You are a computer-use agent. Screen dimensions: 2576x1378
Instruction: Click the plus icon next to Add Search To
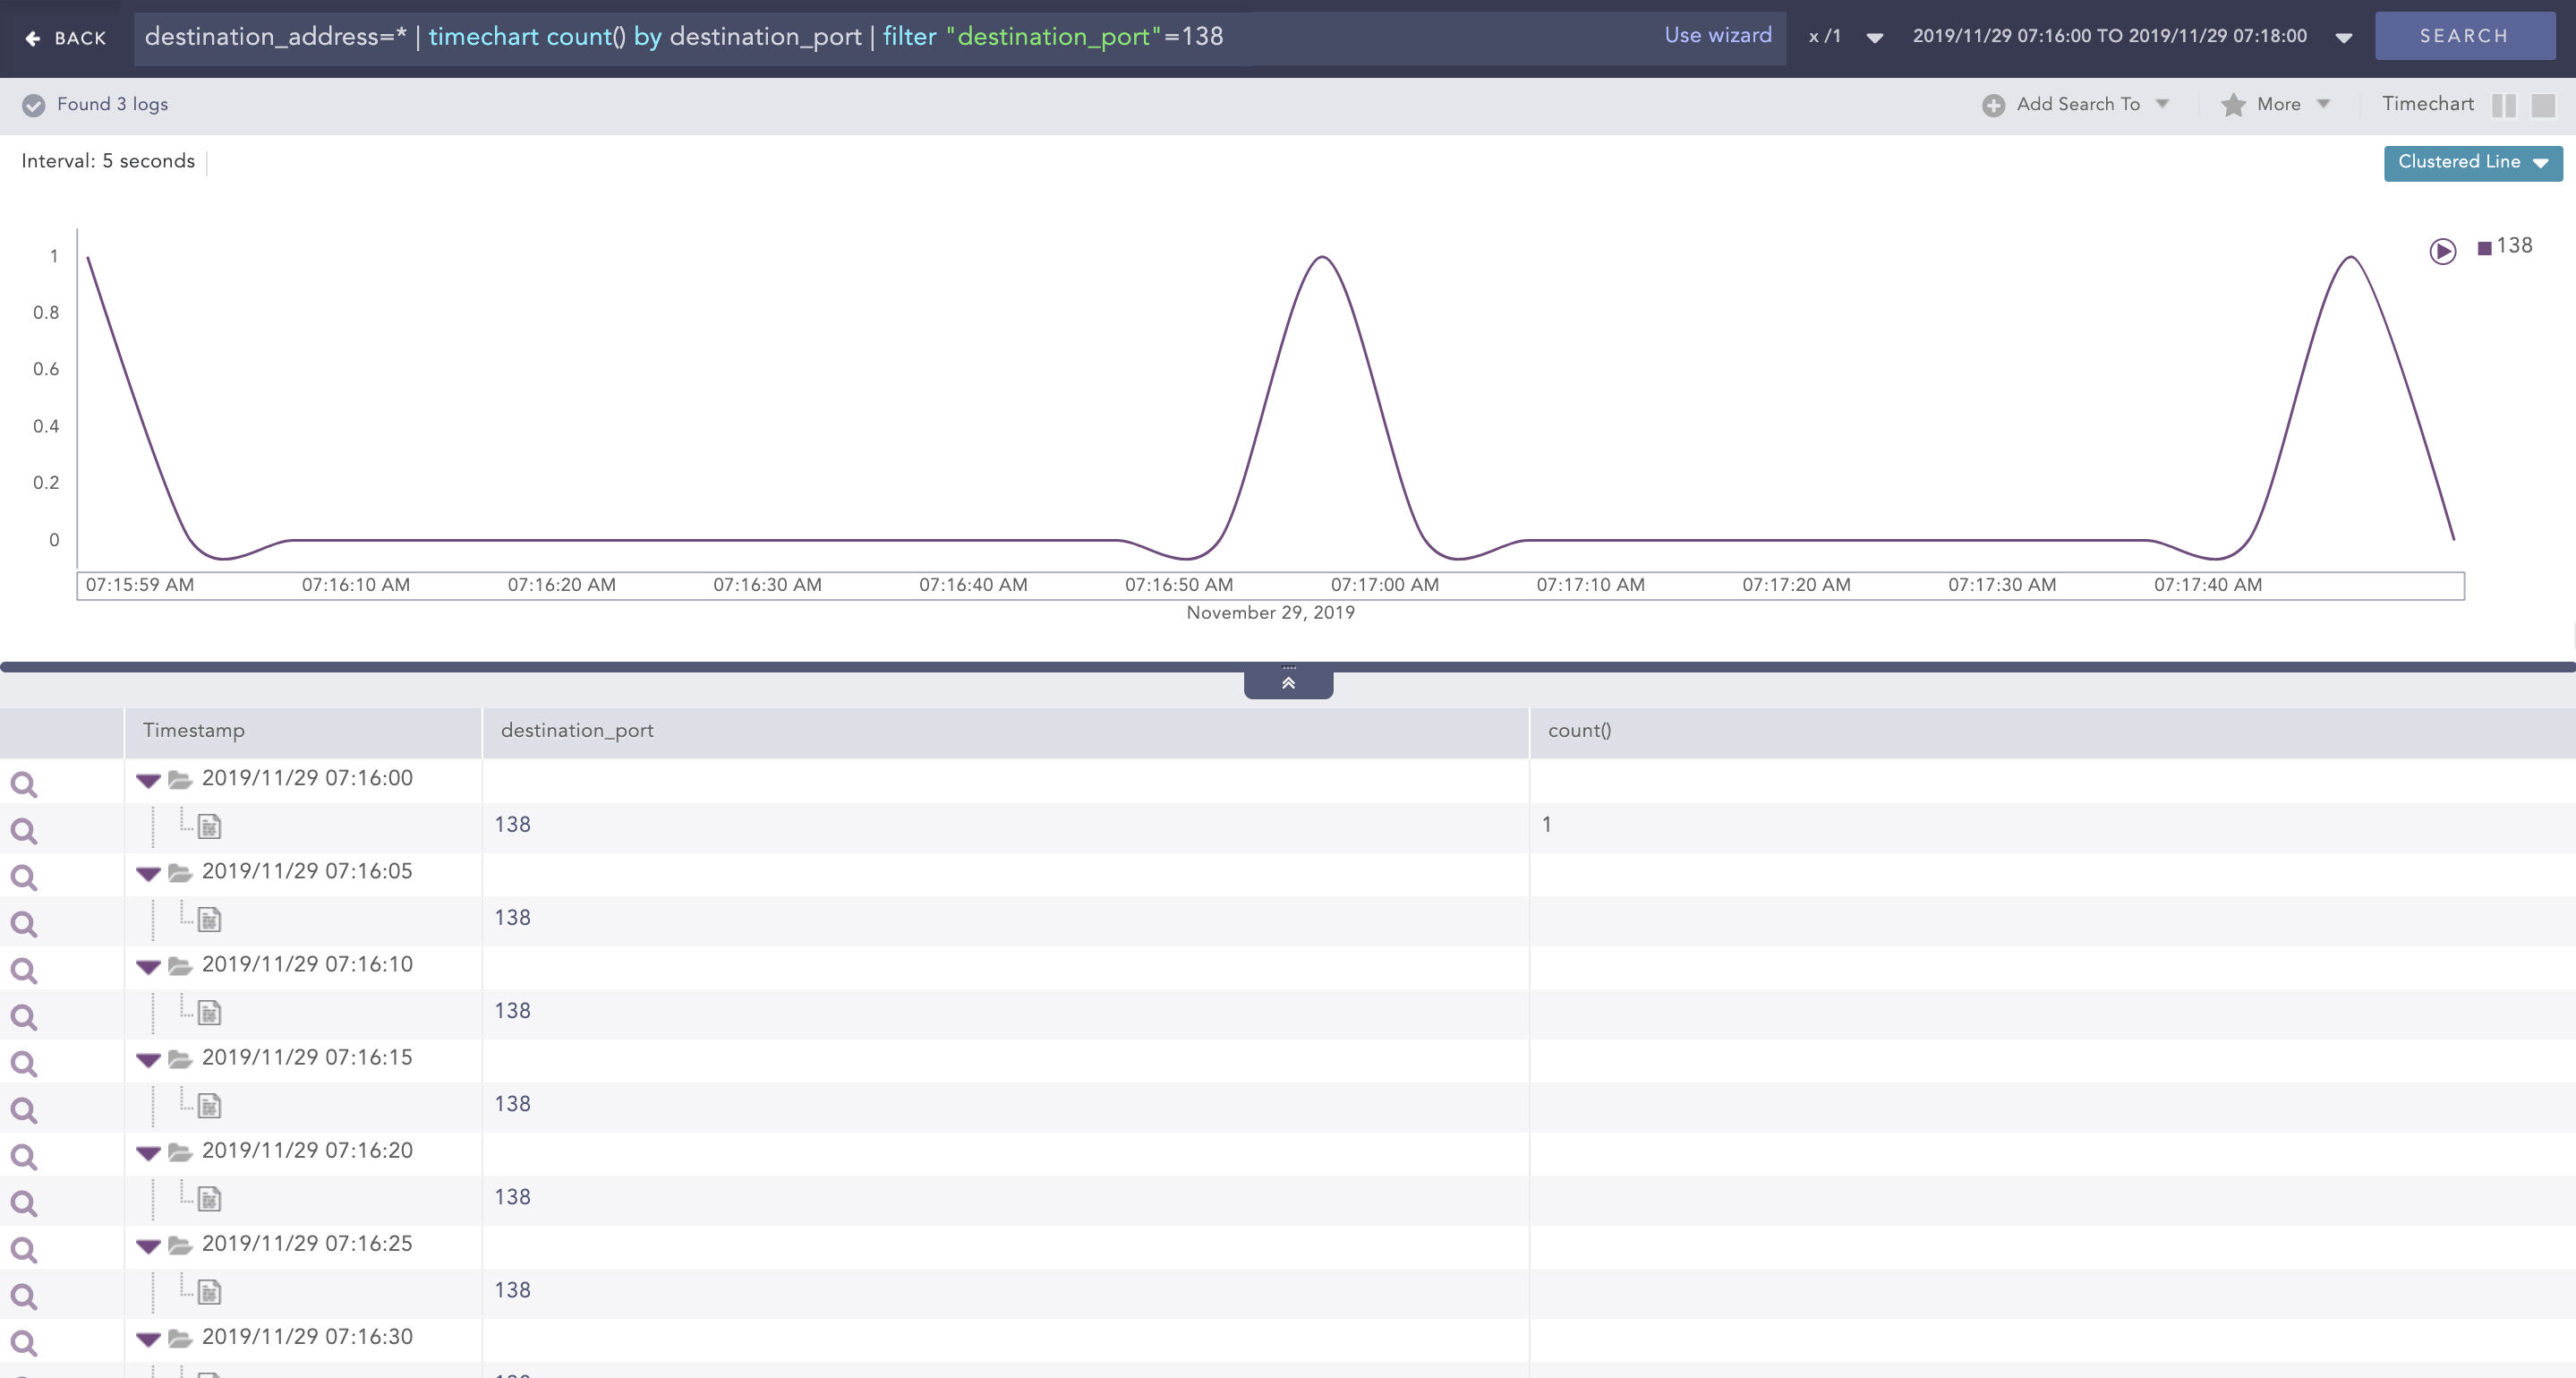tap(1994, 104)
